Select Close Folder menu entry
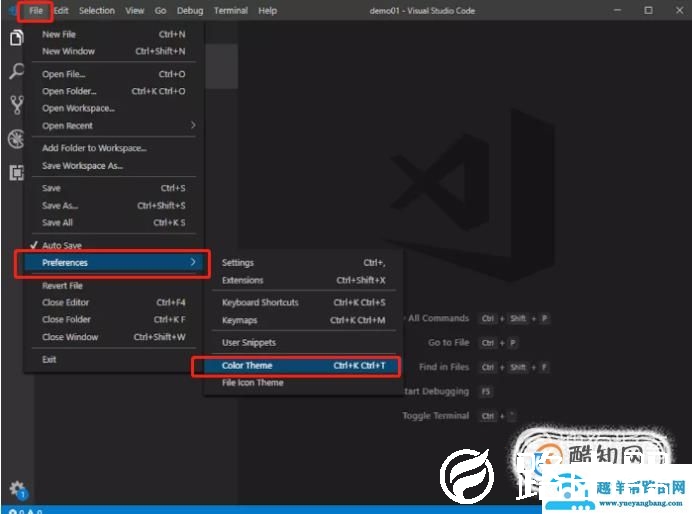This screenshot has width=692, height=514. point(114,319)
